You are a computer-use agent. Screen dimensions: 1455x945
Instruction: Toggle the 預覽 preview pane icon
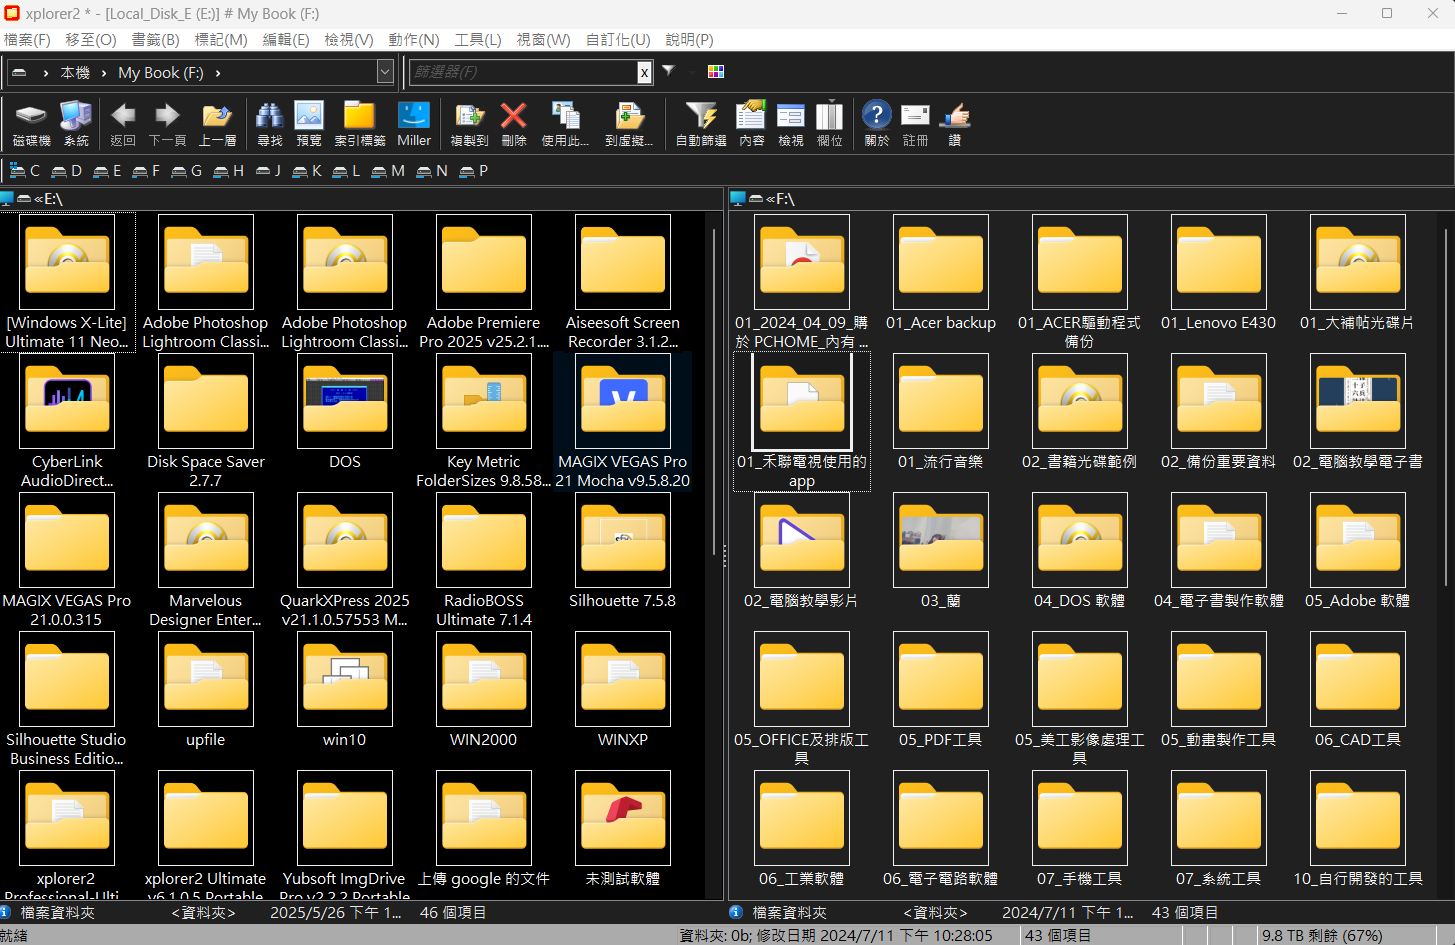tap(309, 124)
